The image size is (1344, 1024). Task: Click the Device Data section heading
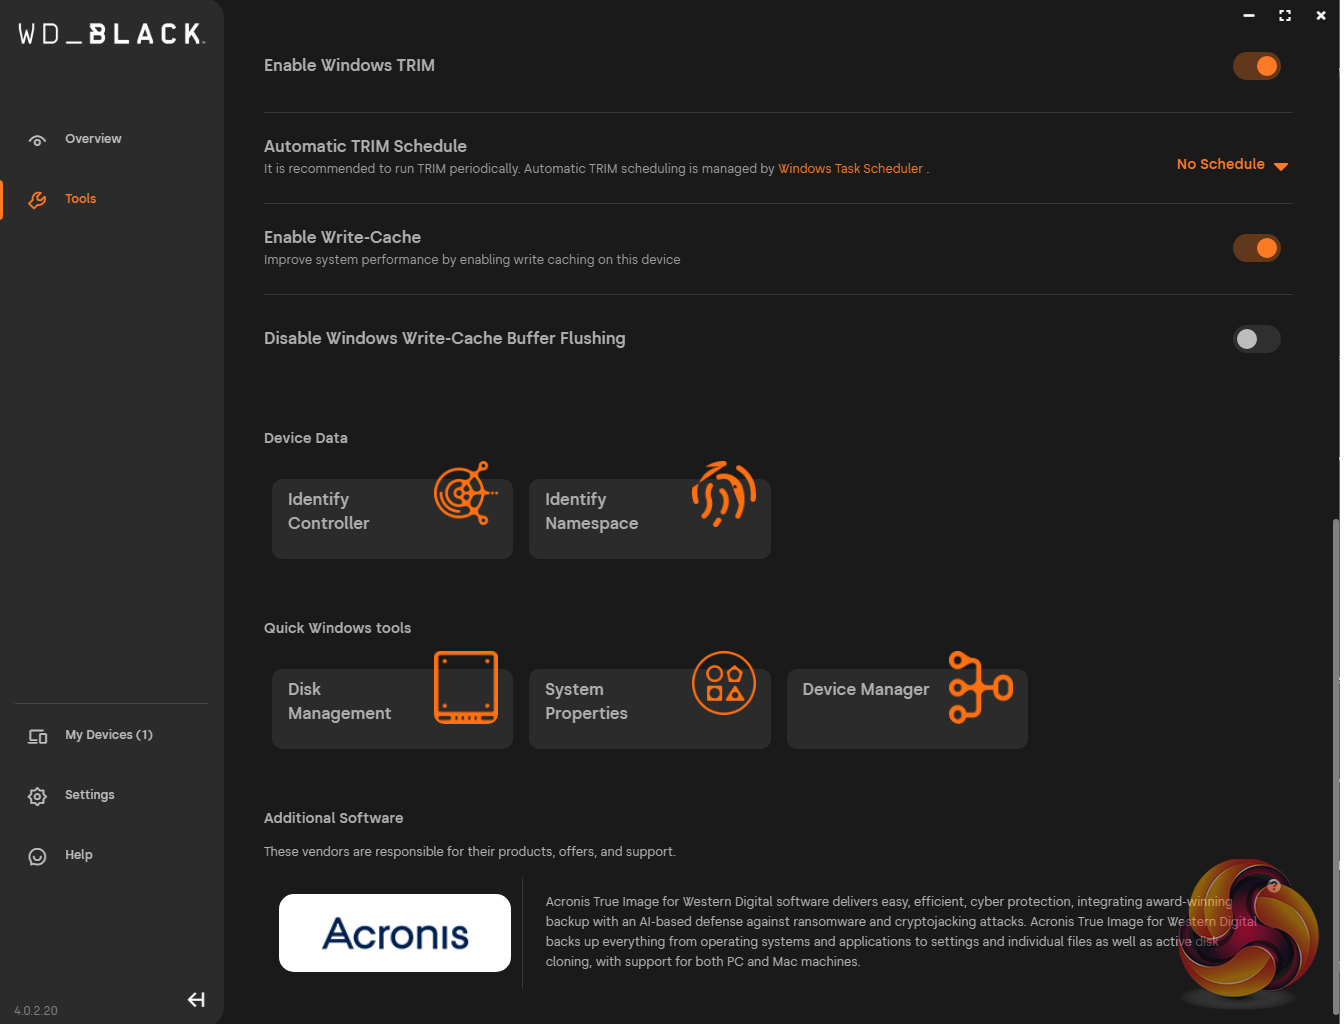(x=306, y=438)
